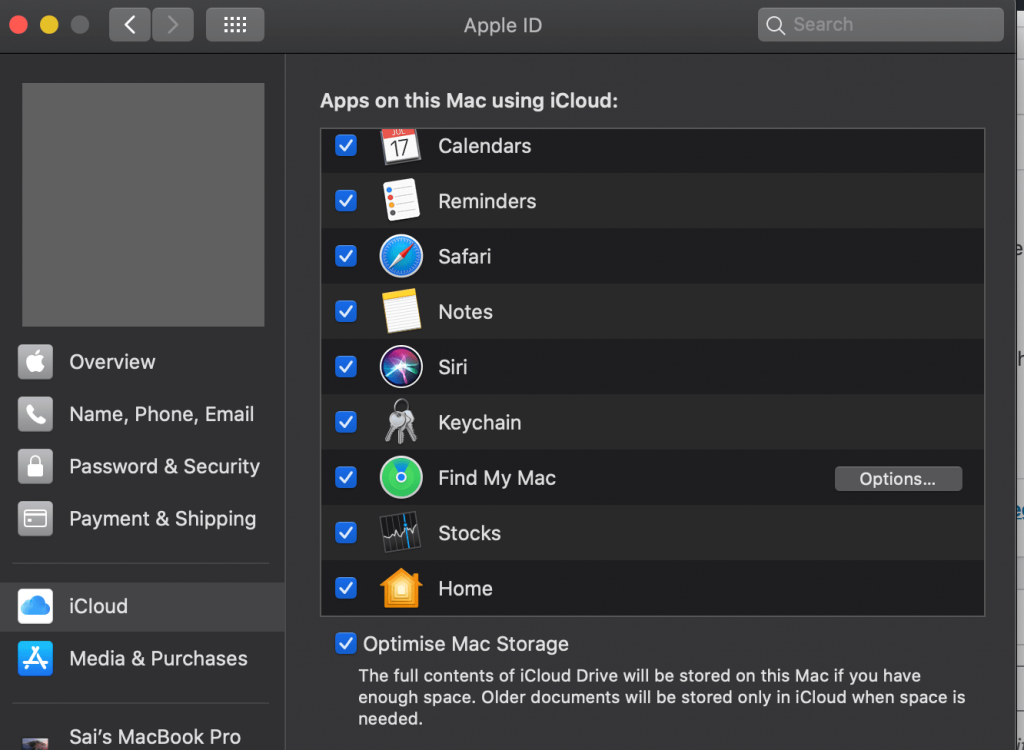Viewport: 1024px width, 750px height.
Task: Click the Reminders app icon
Action: tap(400, 200)
